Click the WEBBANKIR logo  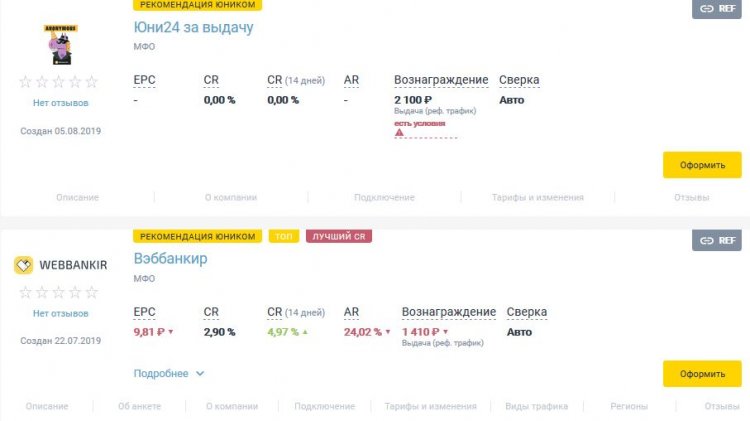click(60, 265)
